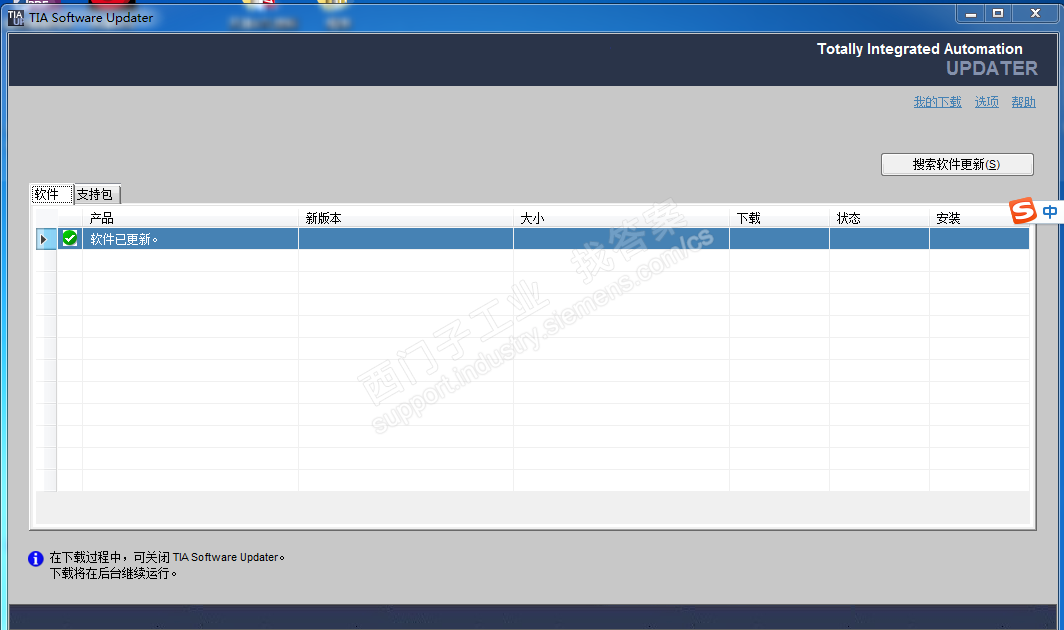1064x630 pixels.
Task: Switch to the 软件 tab
Action: (x=51, y=194)
